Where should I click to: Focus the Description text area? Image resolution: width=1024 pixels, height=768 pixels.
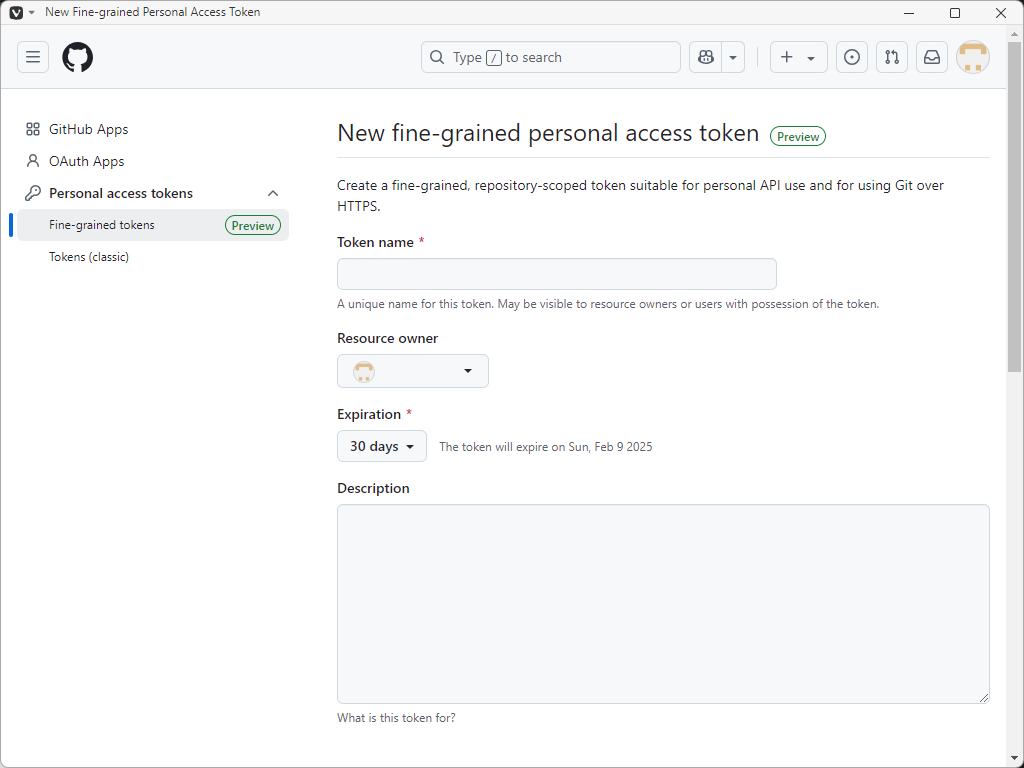pyautogui.click(x=663, y=603)
